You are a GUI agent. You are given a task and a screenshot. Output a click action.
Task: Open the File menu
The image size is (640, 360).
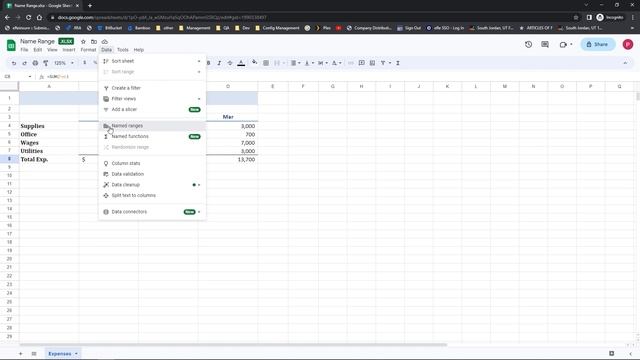coord(24,50)
